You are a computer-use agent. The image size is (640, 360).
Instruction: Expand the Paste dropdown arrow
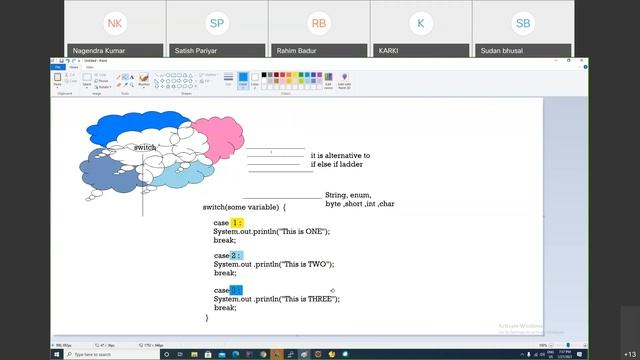(x=58, y=86)
